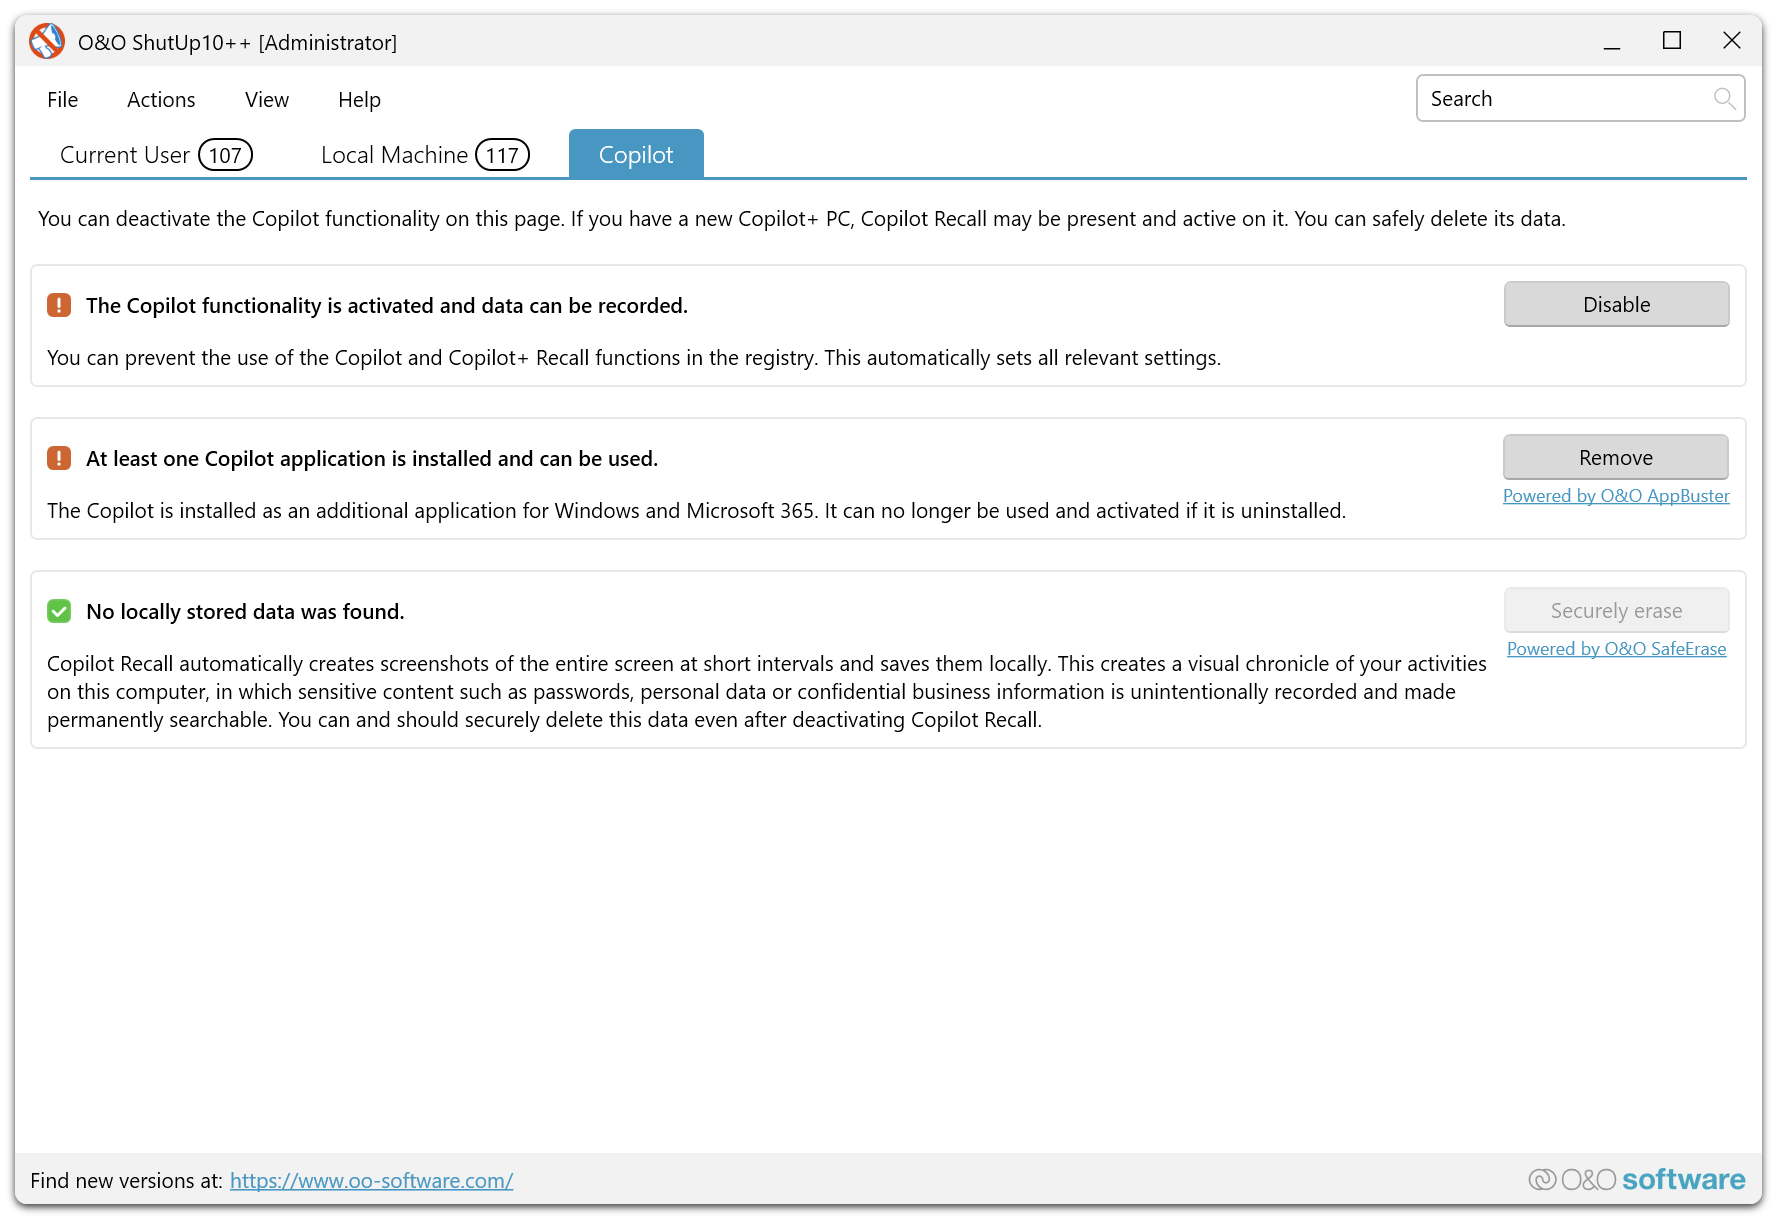Minimize the ShutUp10++ window
1777x1219 pixels.
(x=1611, y=41)
